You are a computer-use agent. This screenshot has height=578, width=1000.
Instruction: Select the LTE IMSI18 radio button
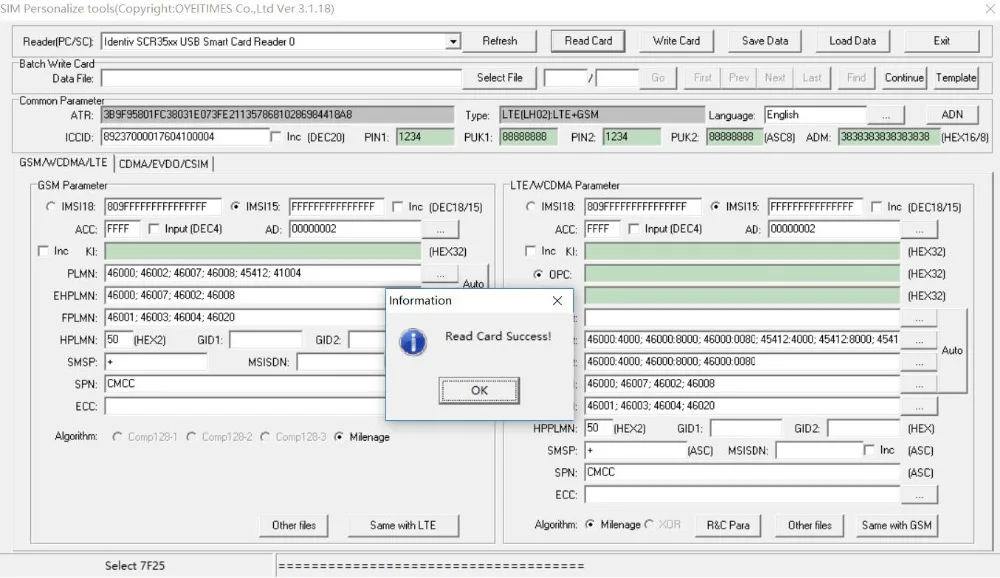click(531, 207)
